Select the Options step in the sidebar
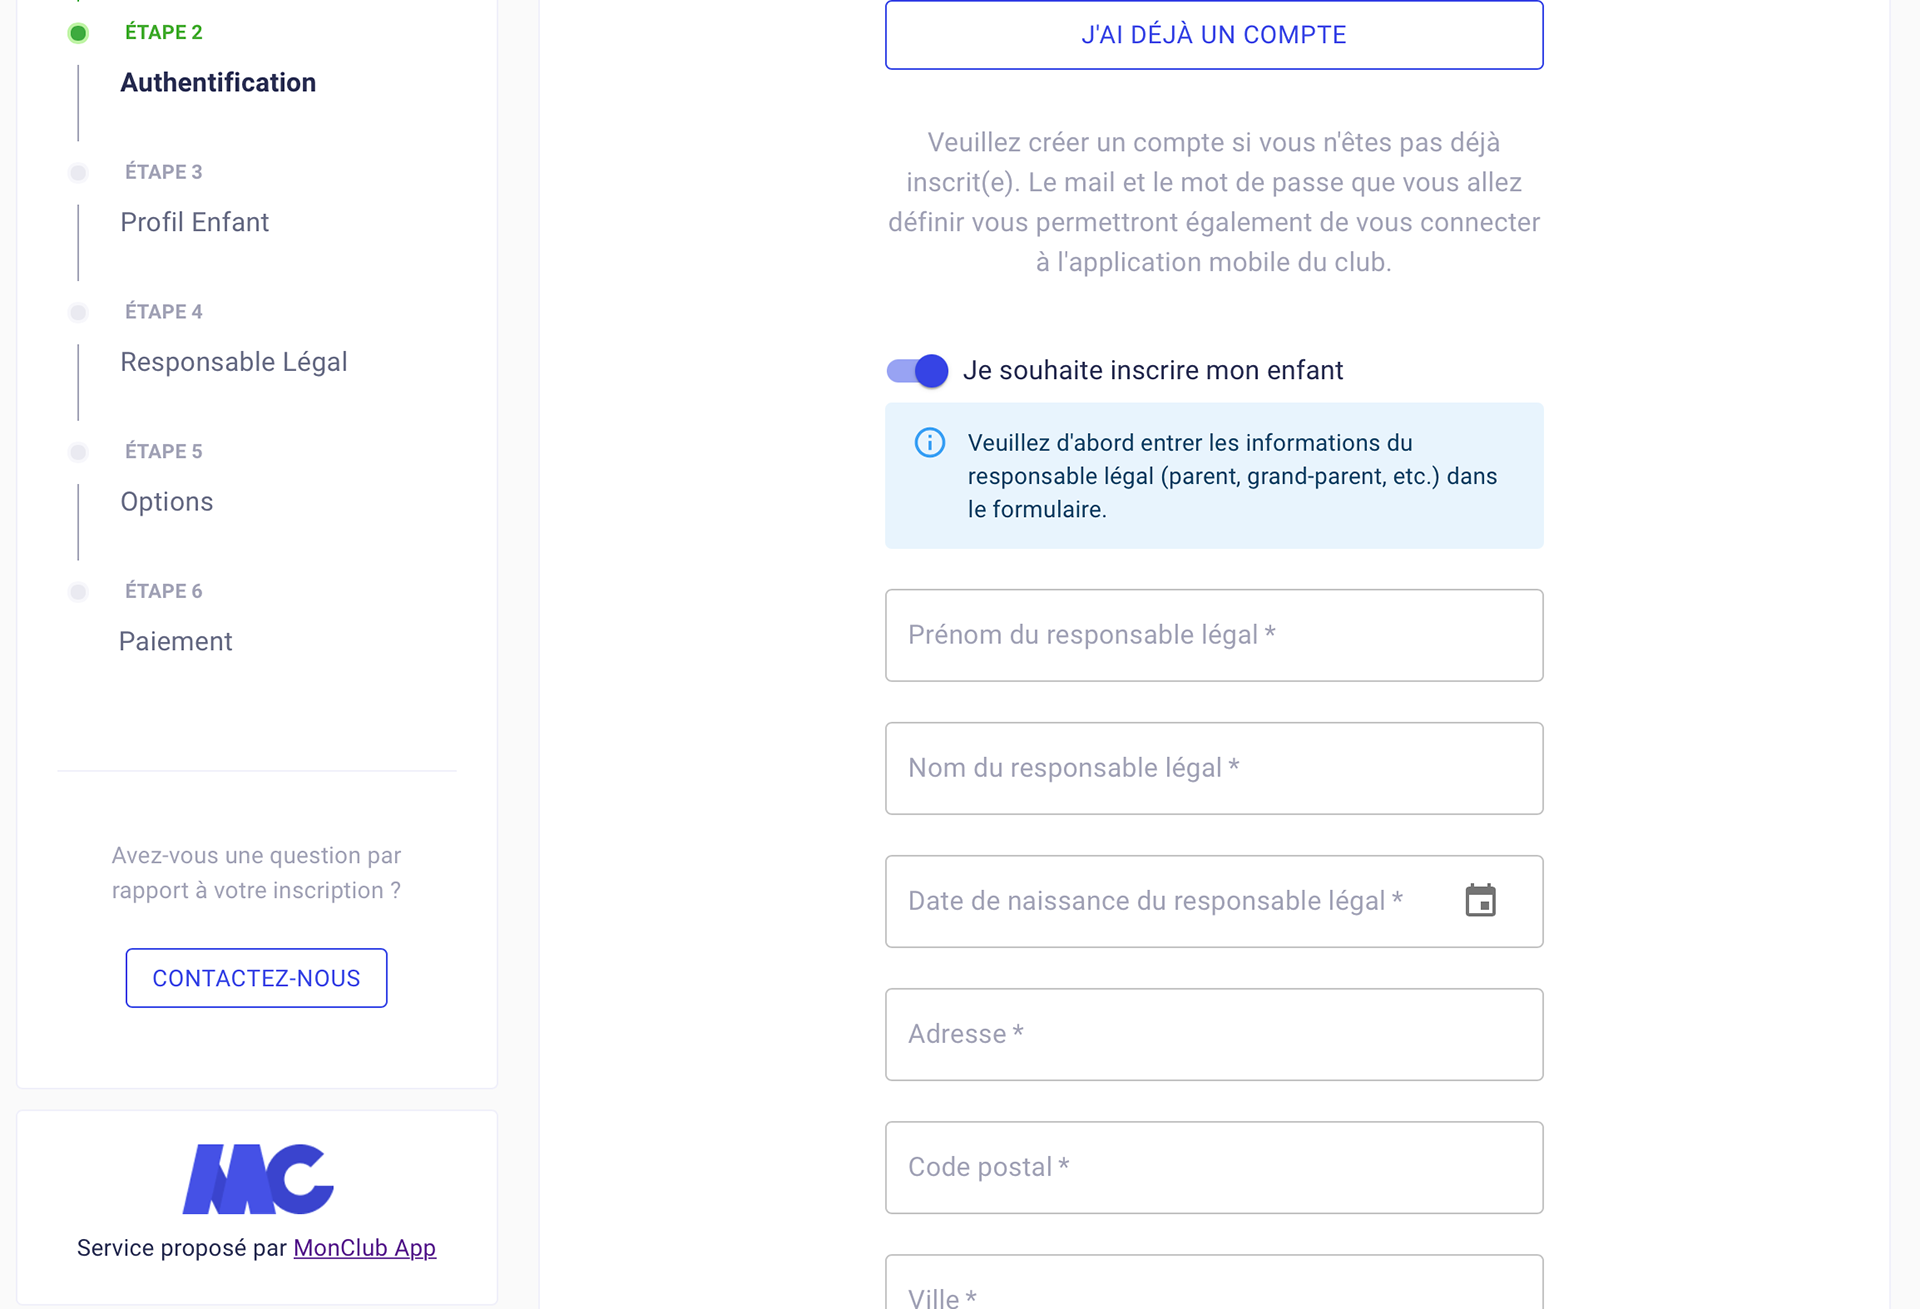 click(x=167, y=502)
